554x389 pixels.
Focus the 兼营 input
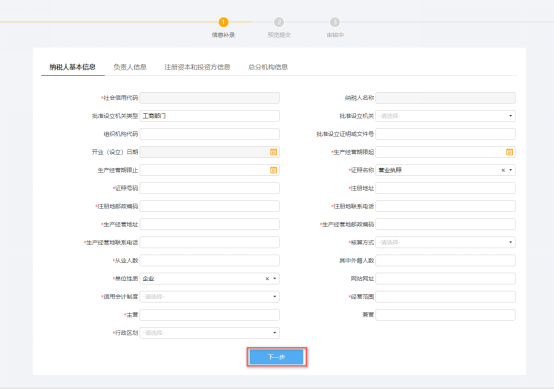click(445, 315)
